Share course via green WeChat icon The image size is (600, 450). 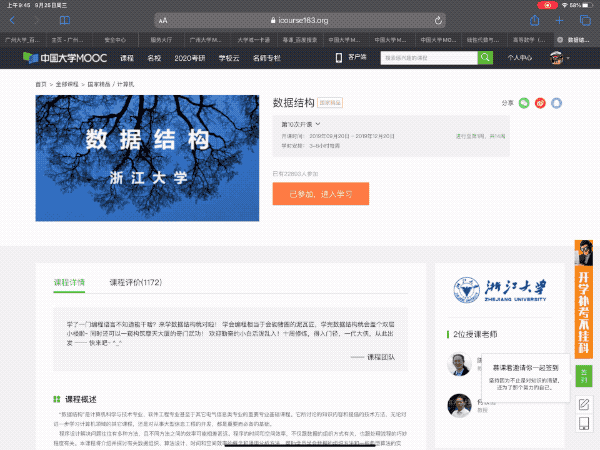point(524,103)
